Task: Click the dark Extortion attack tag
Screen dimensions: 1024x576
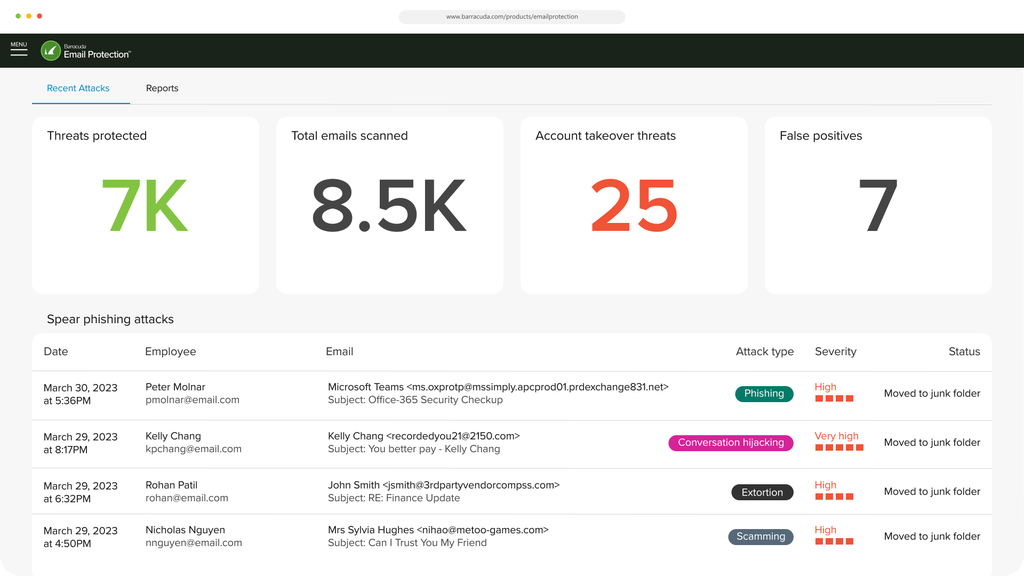Action: pyautogui.click(x=762, y=492)
